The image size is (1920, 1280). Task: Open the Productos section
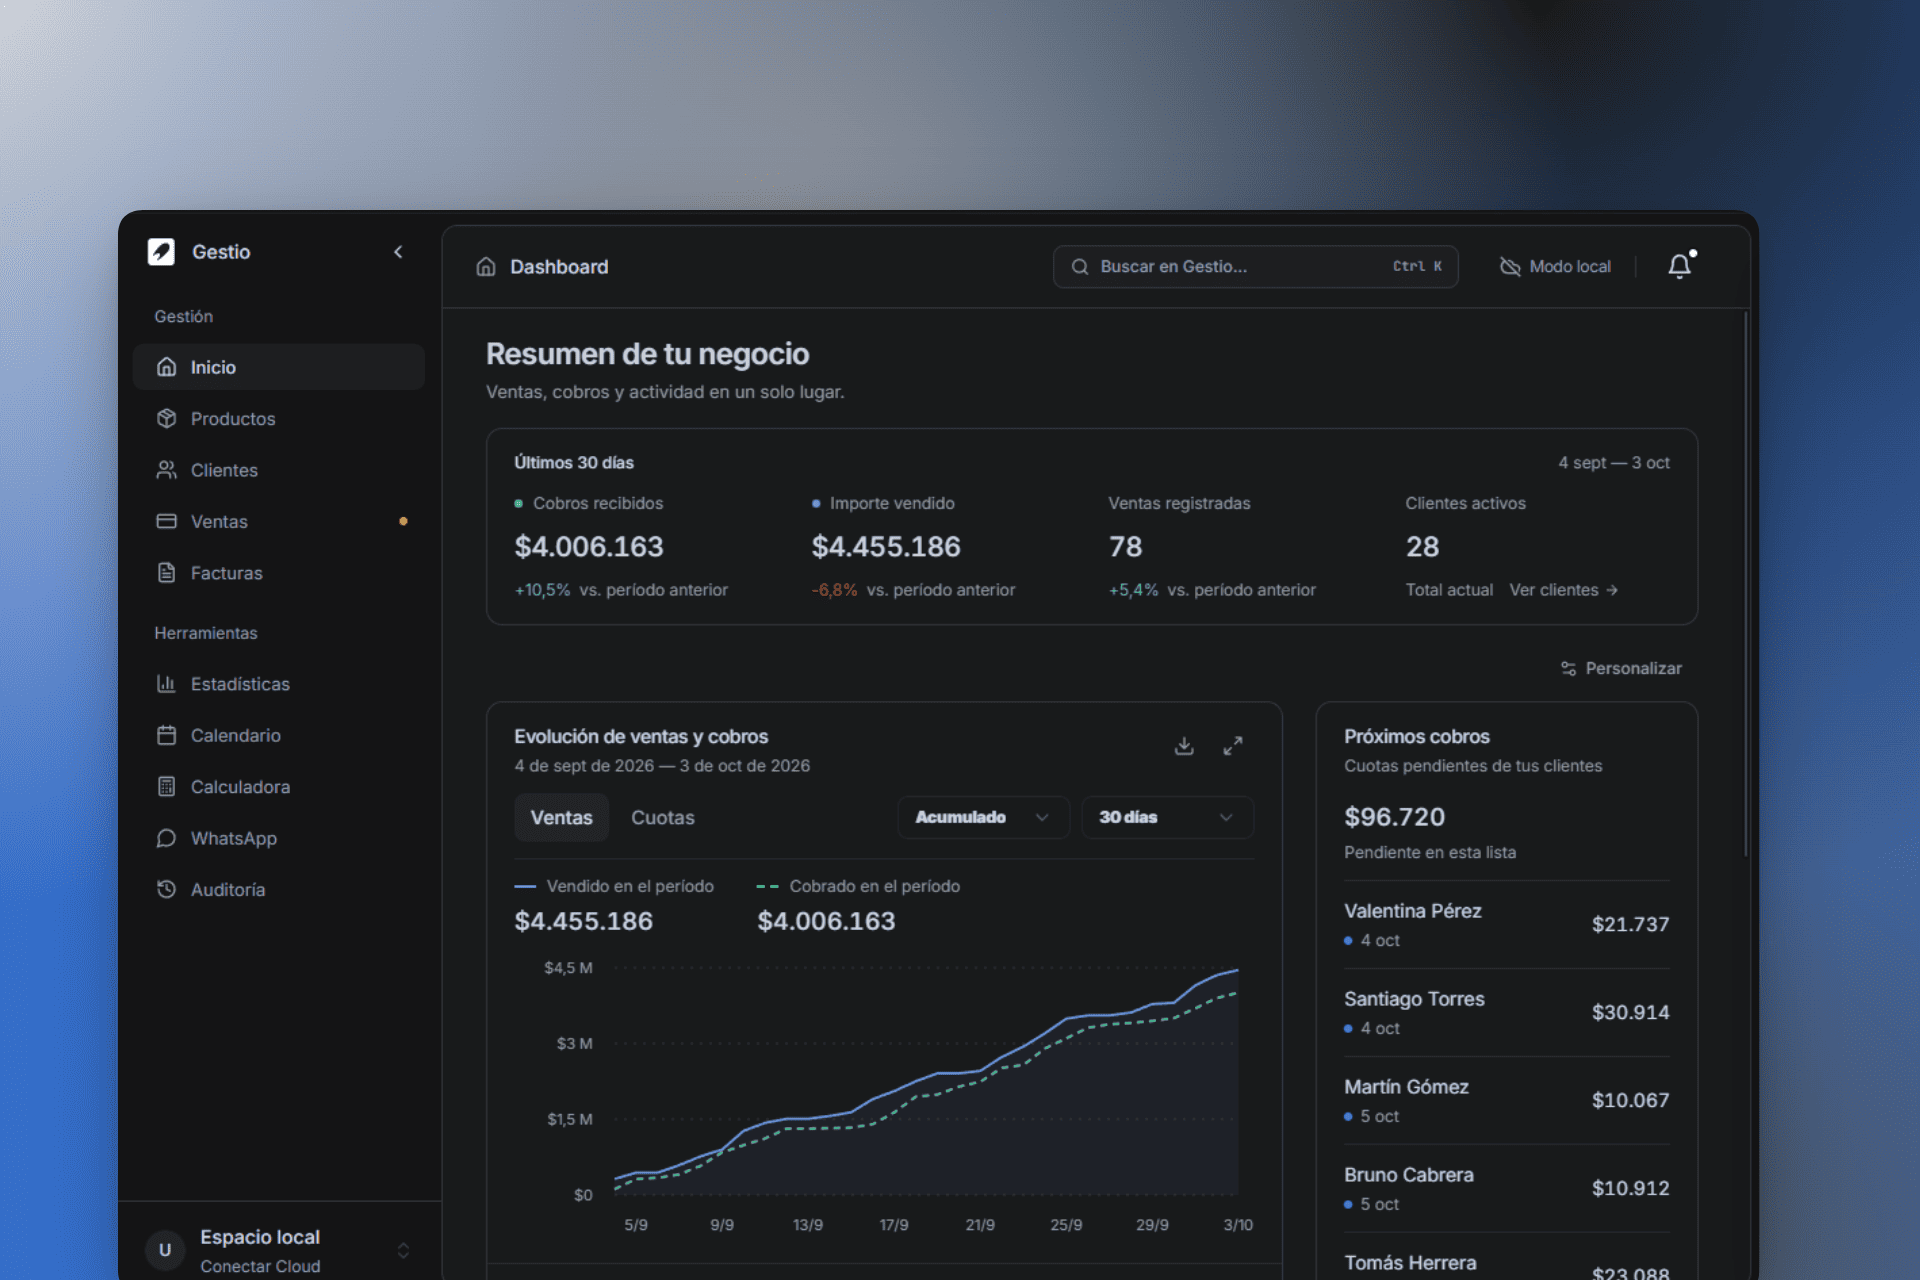279,419
